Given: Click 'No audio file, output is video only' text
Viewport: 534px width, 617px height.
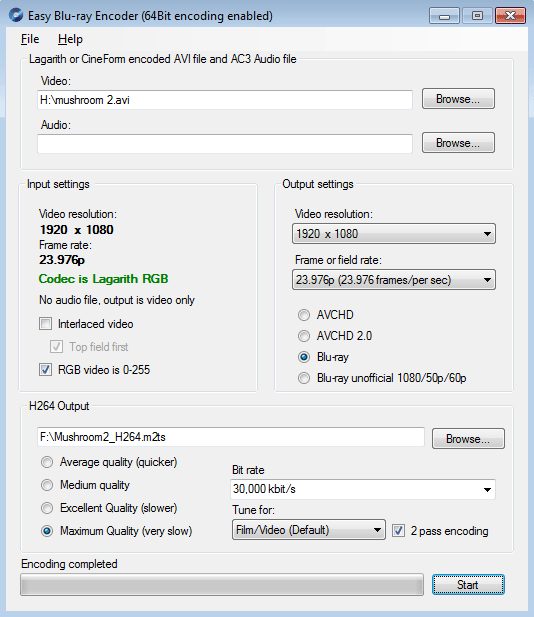Looking at the screenshot, I should pyautogui.click(x=117, y=300).
